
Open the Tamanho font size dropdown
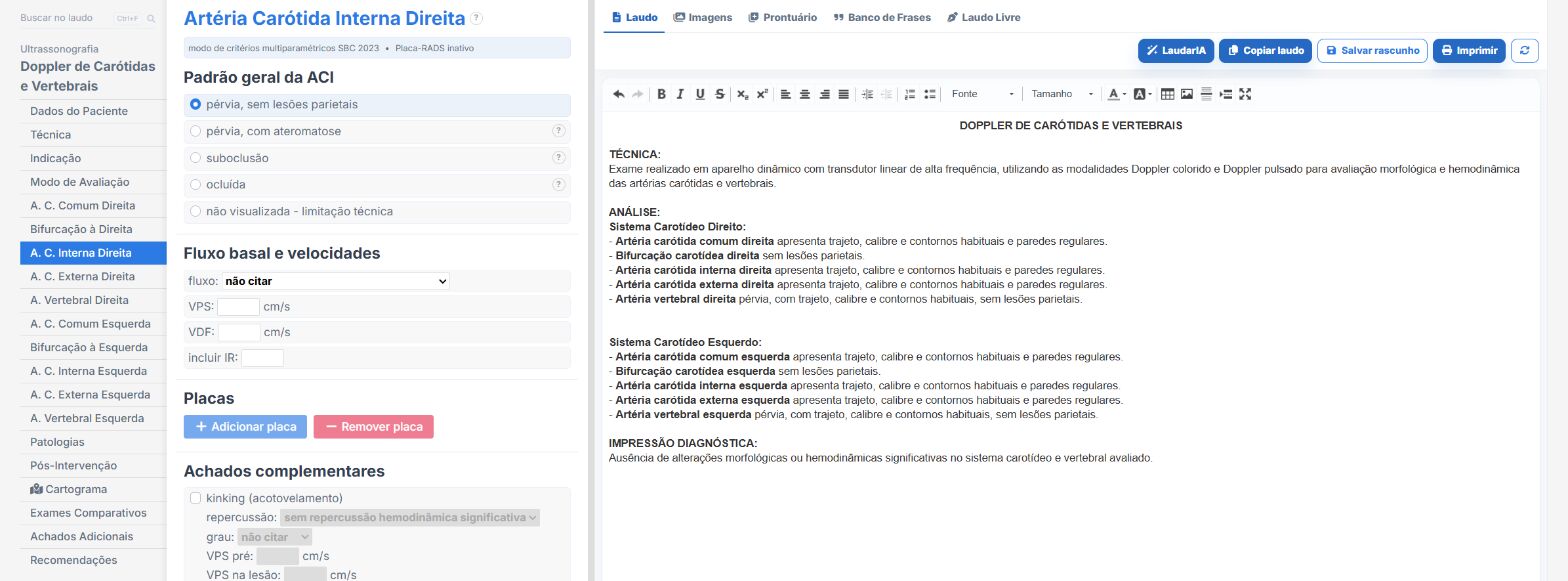pos(1062,94)
